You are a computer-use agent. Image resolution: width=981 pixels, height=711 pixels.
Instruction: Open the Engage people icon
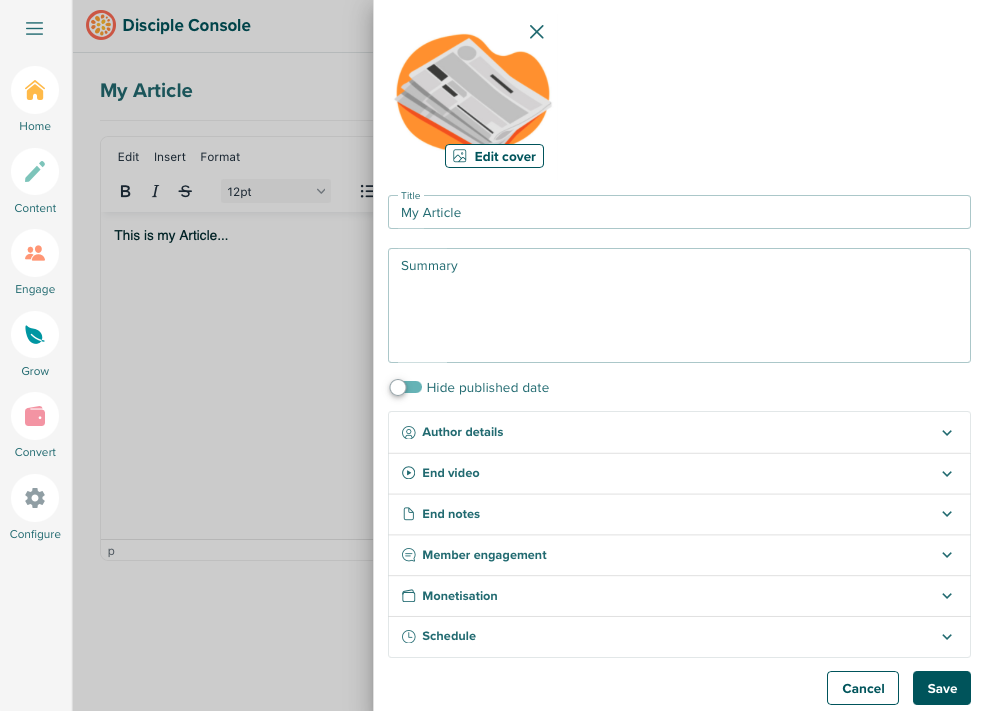(35, 254)
